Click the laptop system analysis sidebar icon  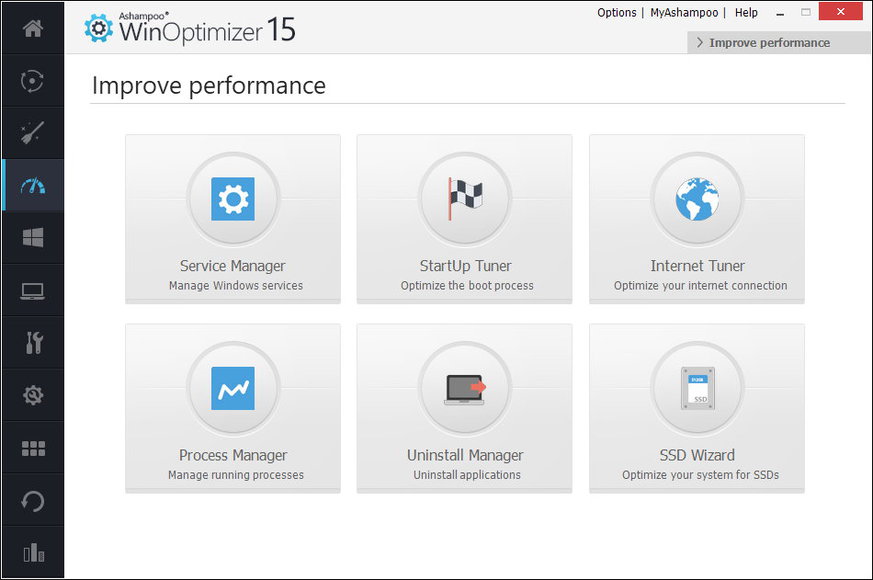(x=33, y=291)
